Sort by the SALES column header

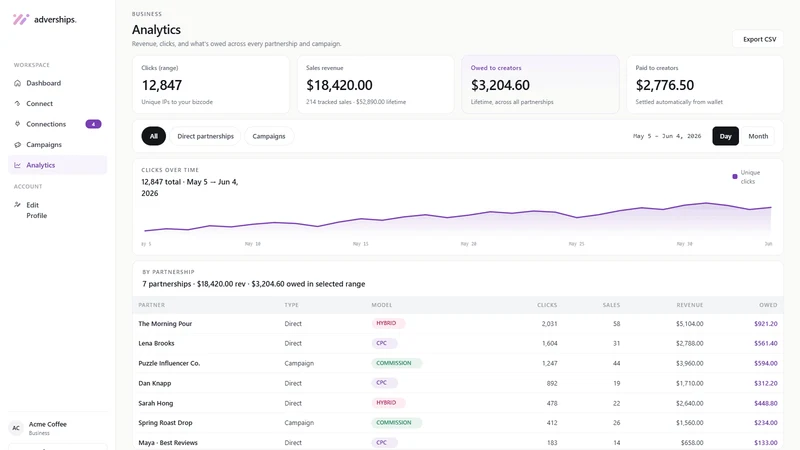coord(611,305)
